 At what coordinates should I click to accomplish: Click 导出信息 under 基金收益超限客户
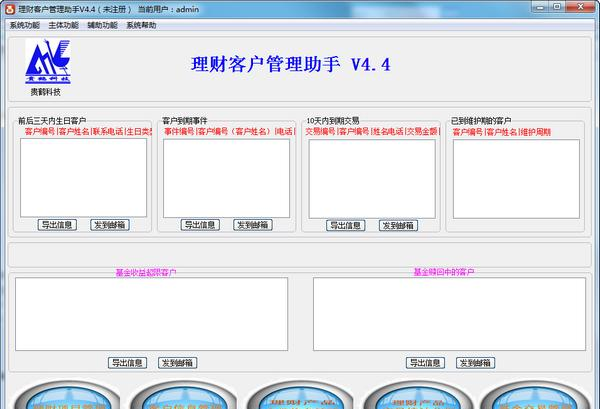point(127,363)
